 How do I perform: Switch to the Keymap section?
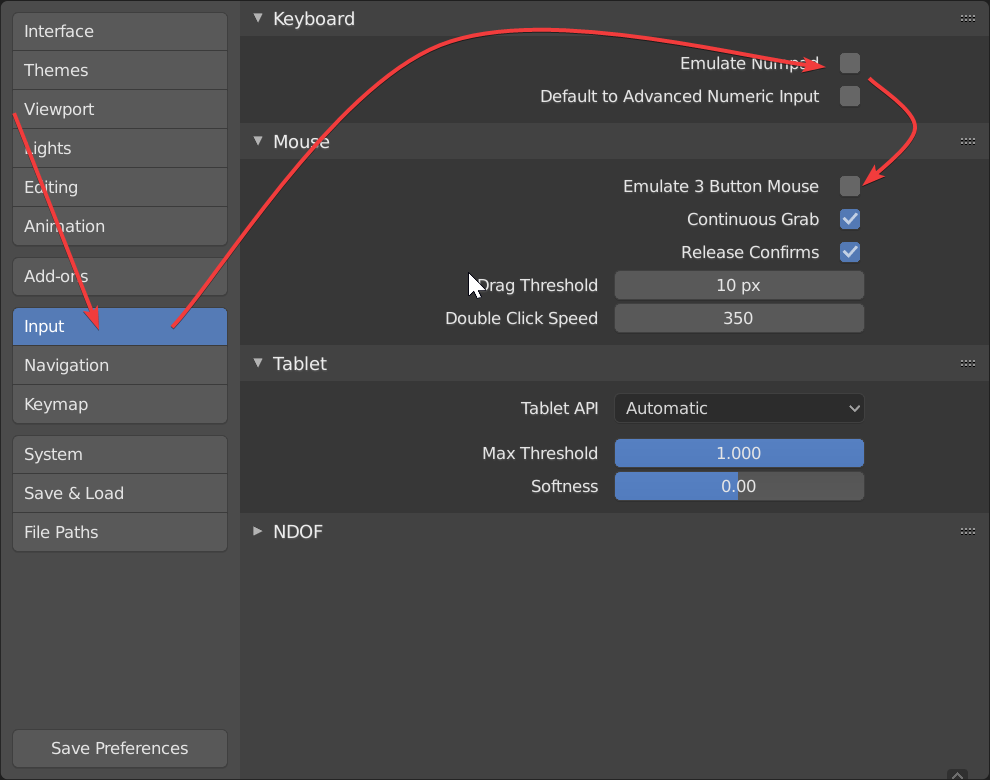pos(119,404)
